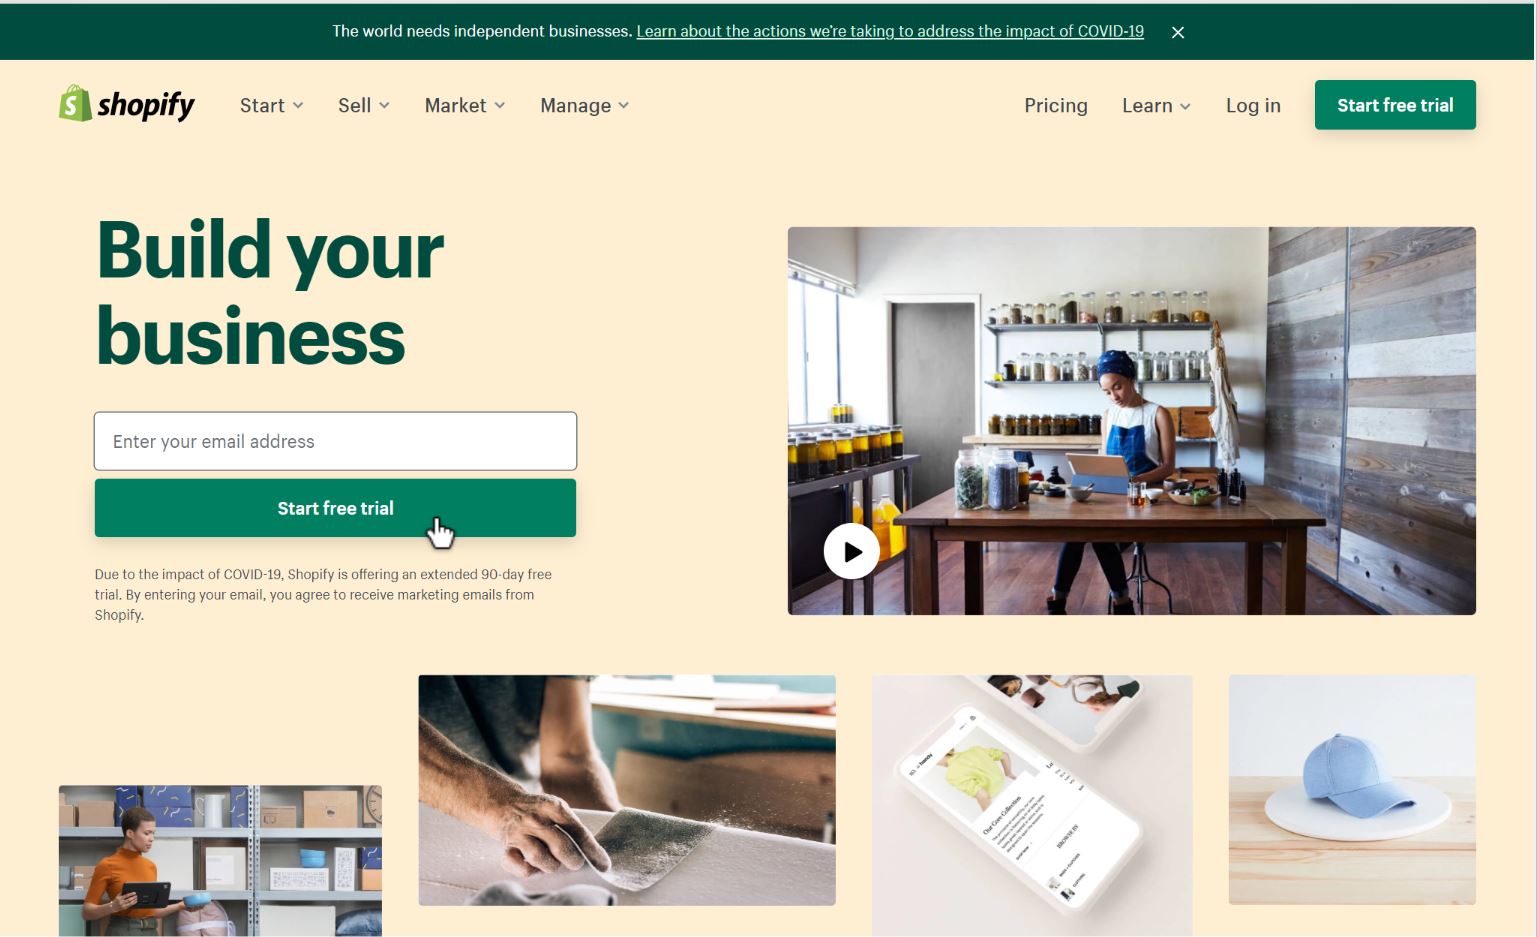Expand the Learn dropdown
Image resolution: width=1537 pixels, height=937 pixels.
tap(1156, 105)
